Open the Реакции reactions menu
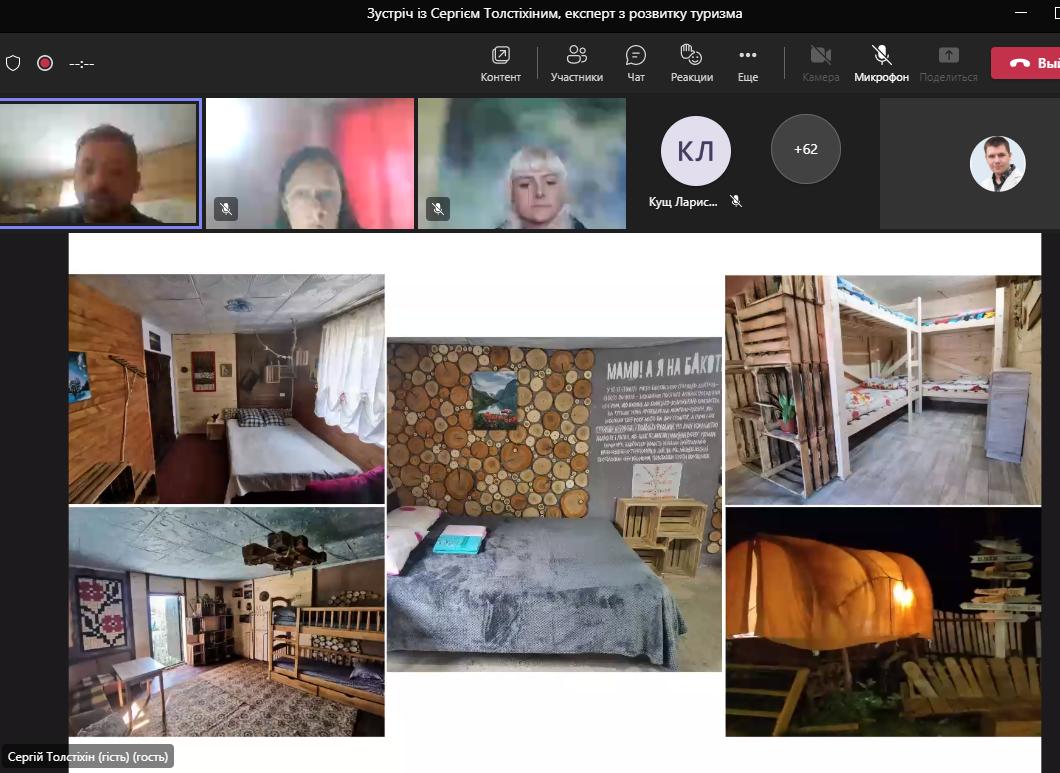The height and width of the screenshot is (773, 1060). (691, 63)
